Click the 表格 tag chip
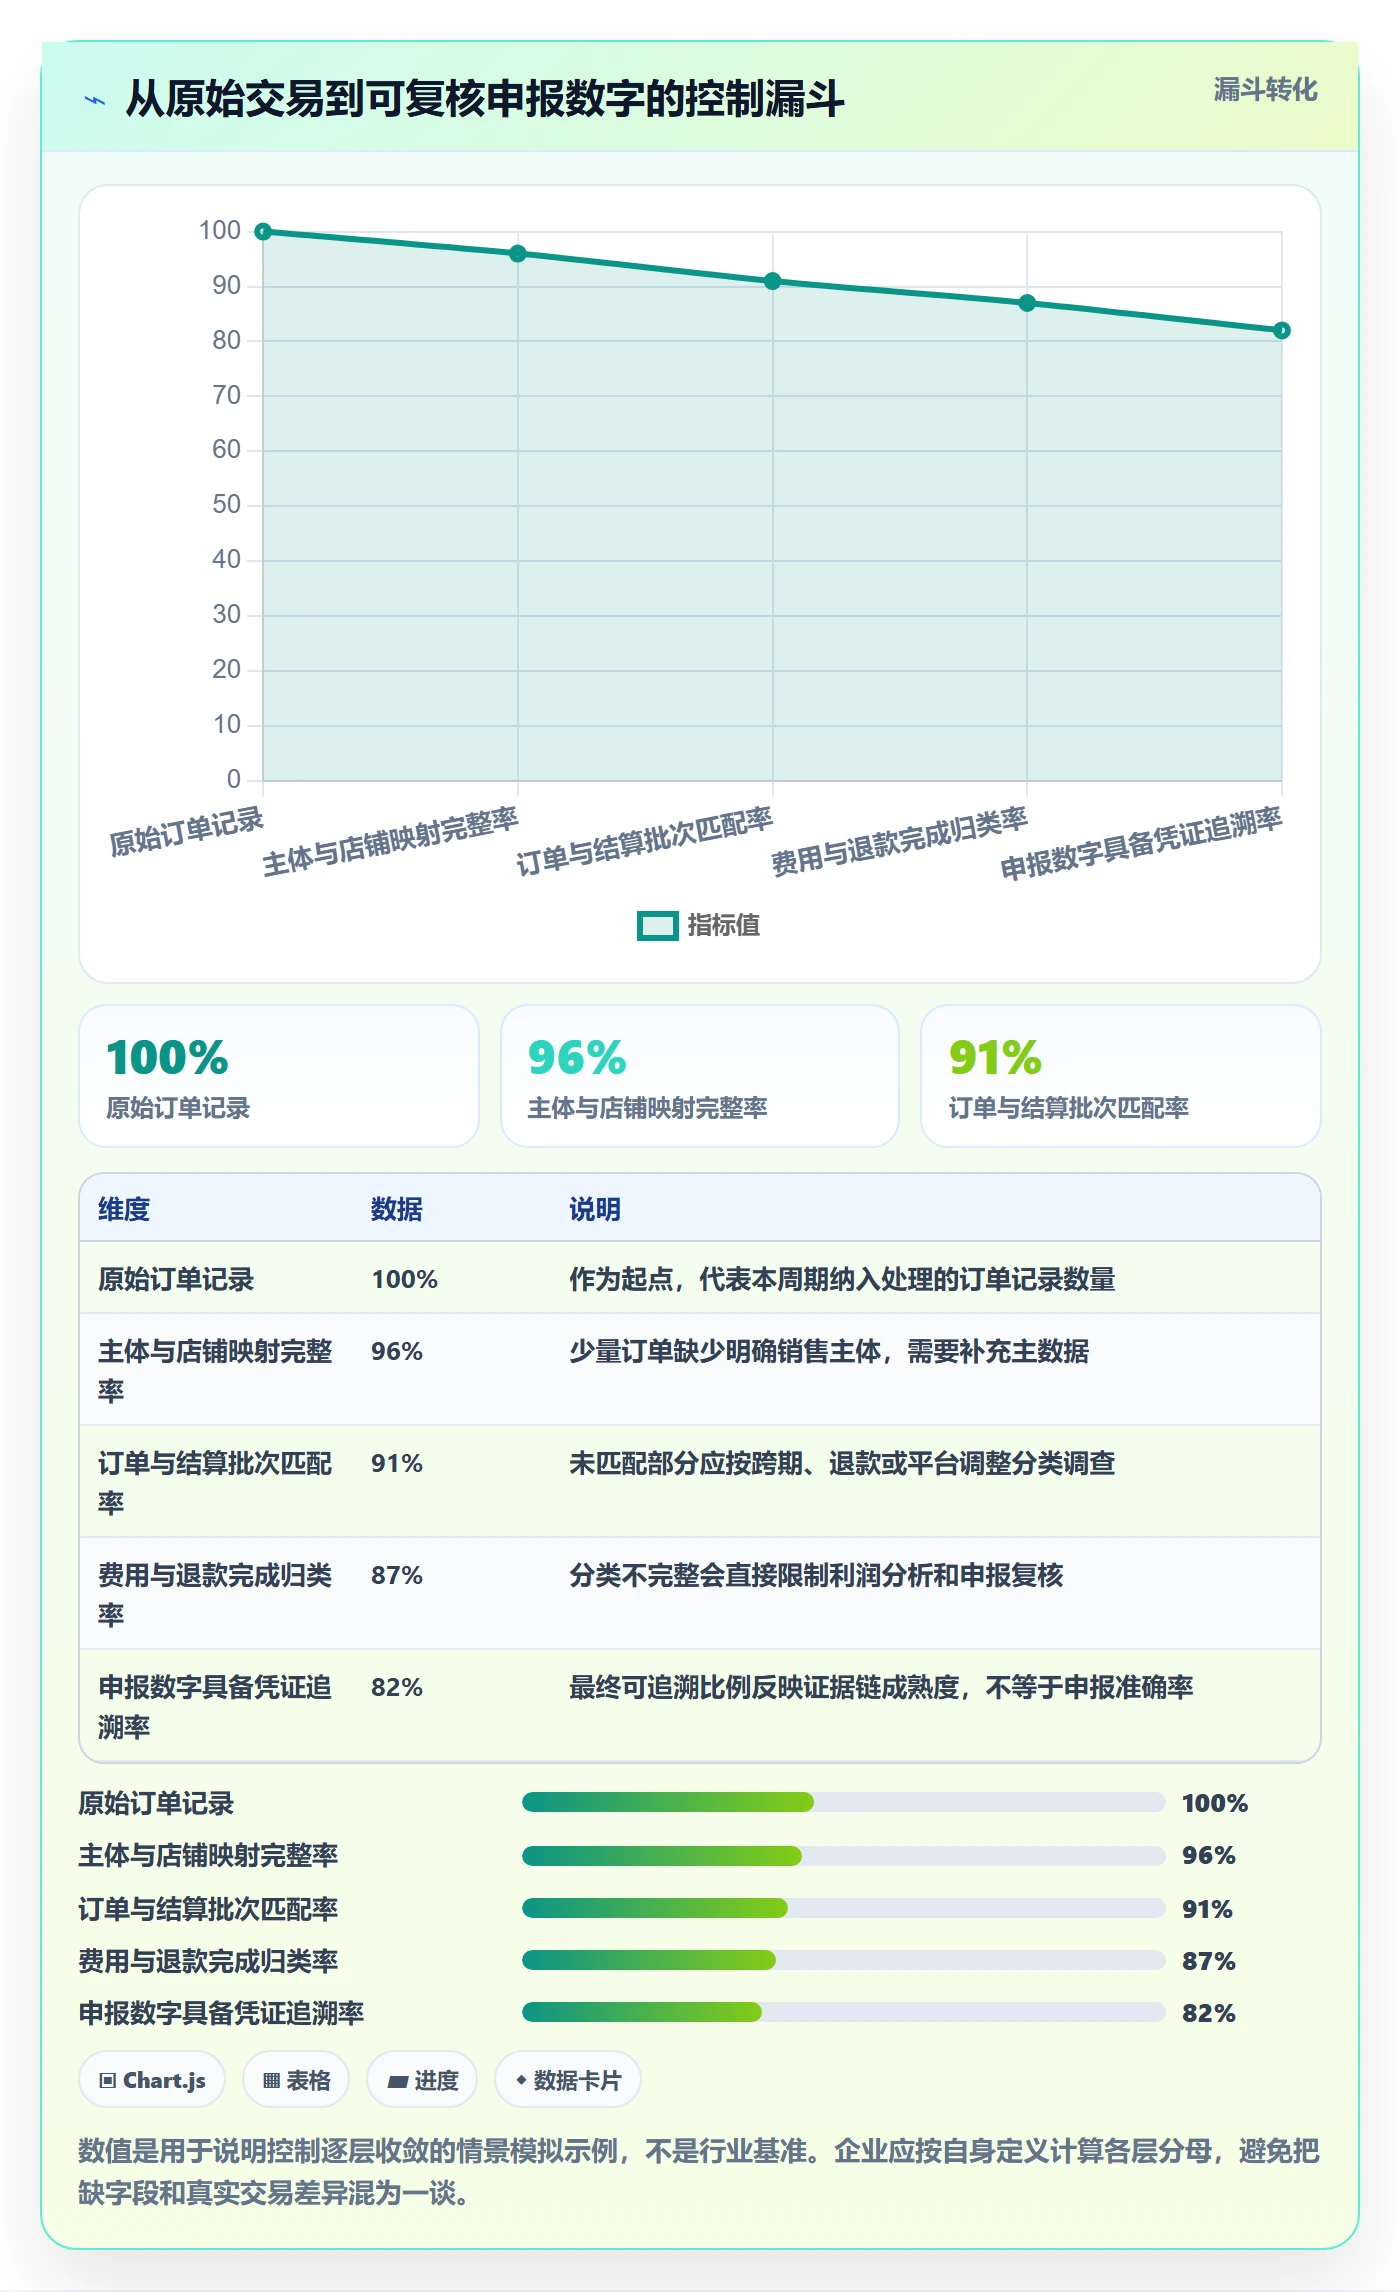1400x2292 pixels. (x=296, y=2081)
